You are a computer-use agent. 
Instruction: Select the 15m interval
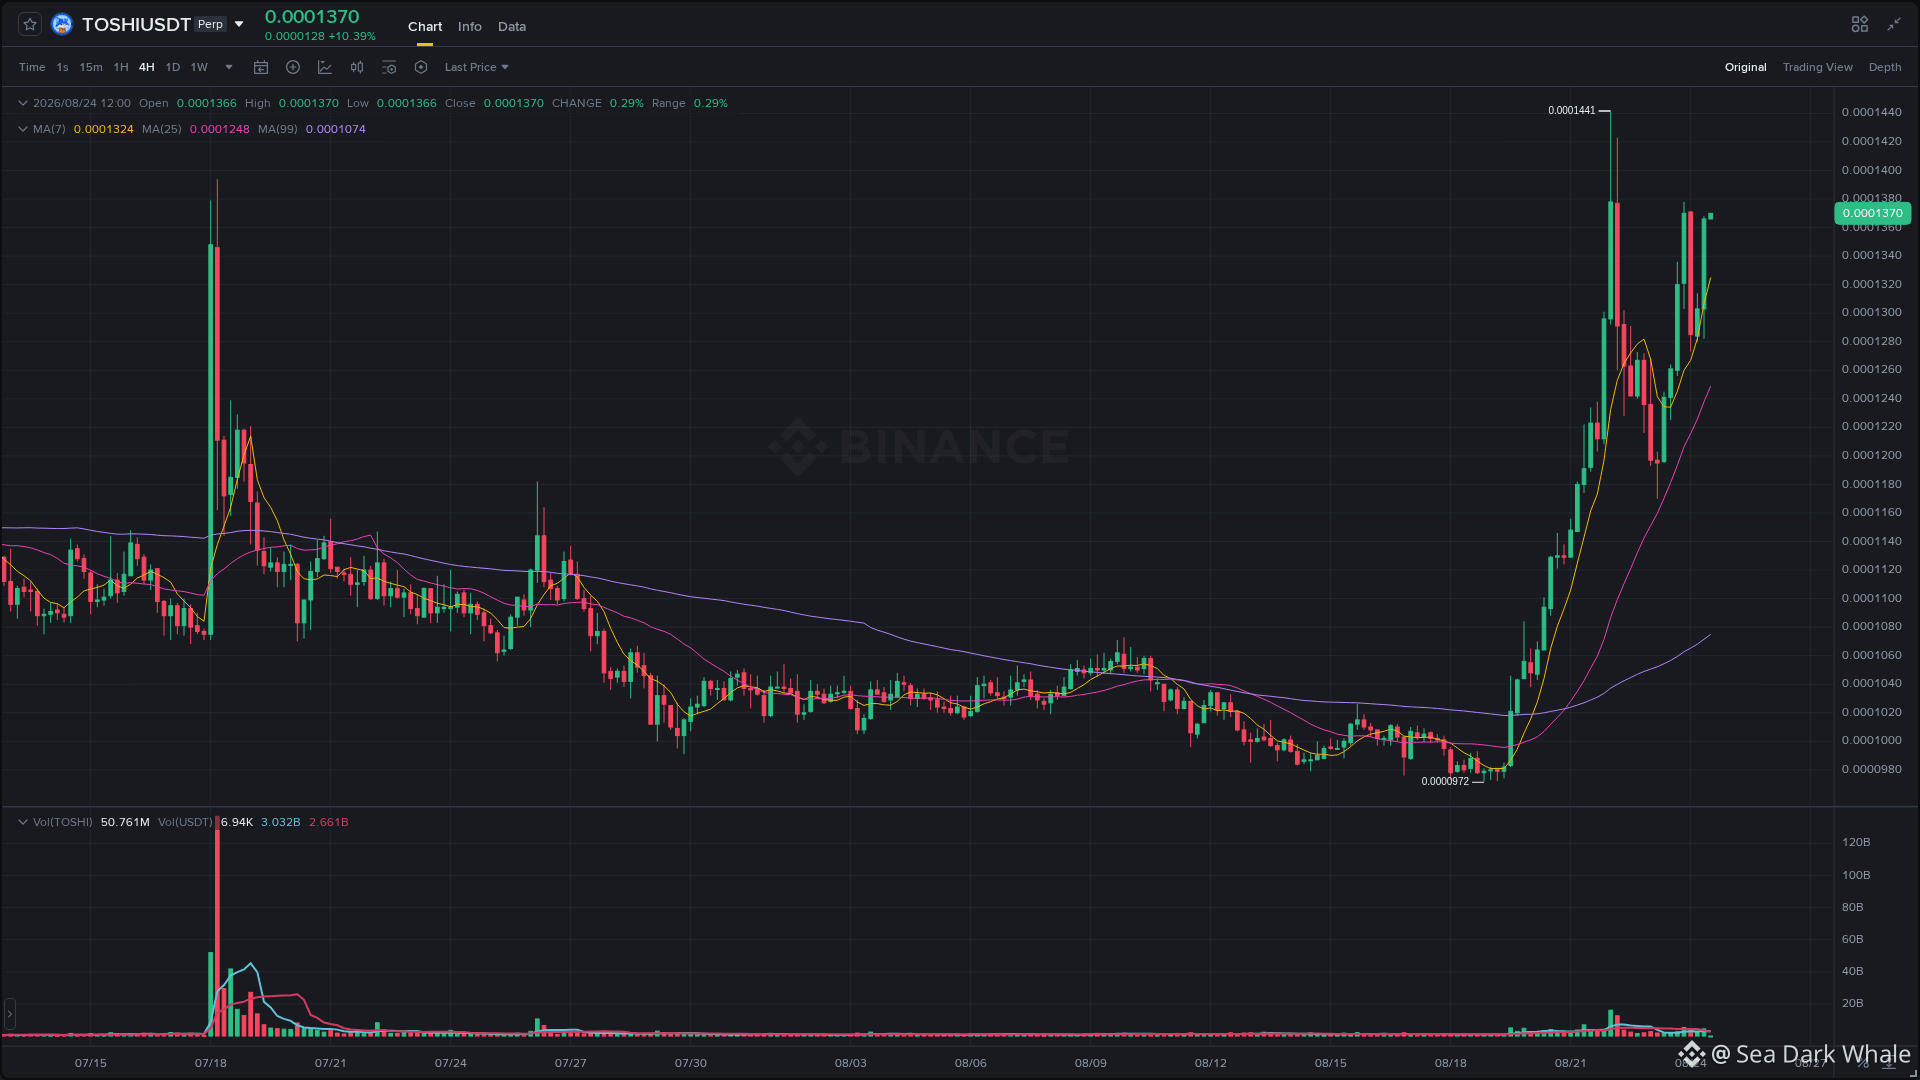91,67
